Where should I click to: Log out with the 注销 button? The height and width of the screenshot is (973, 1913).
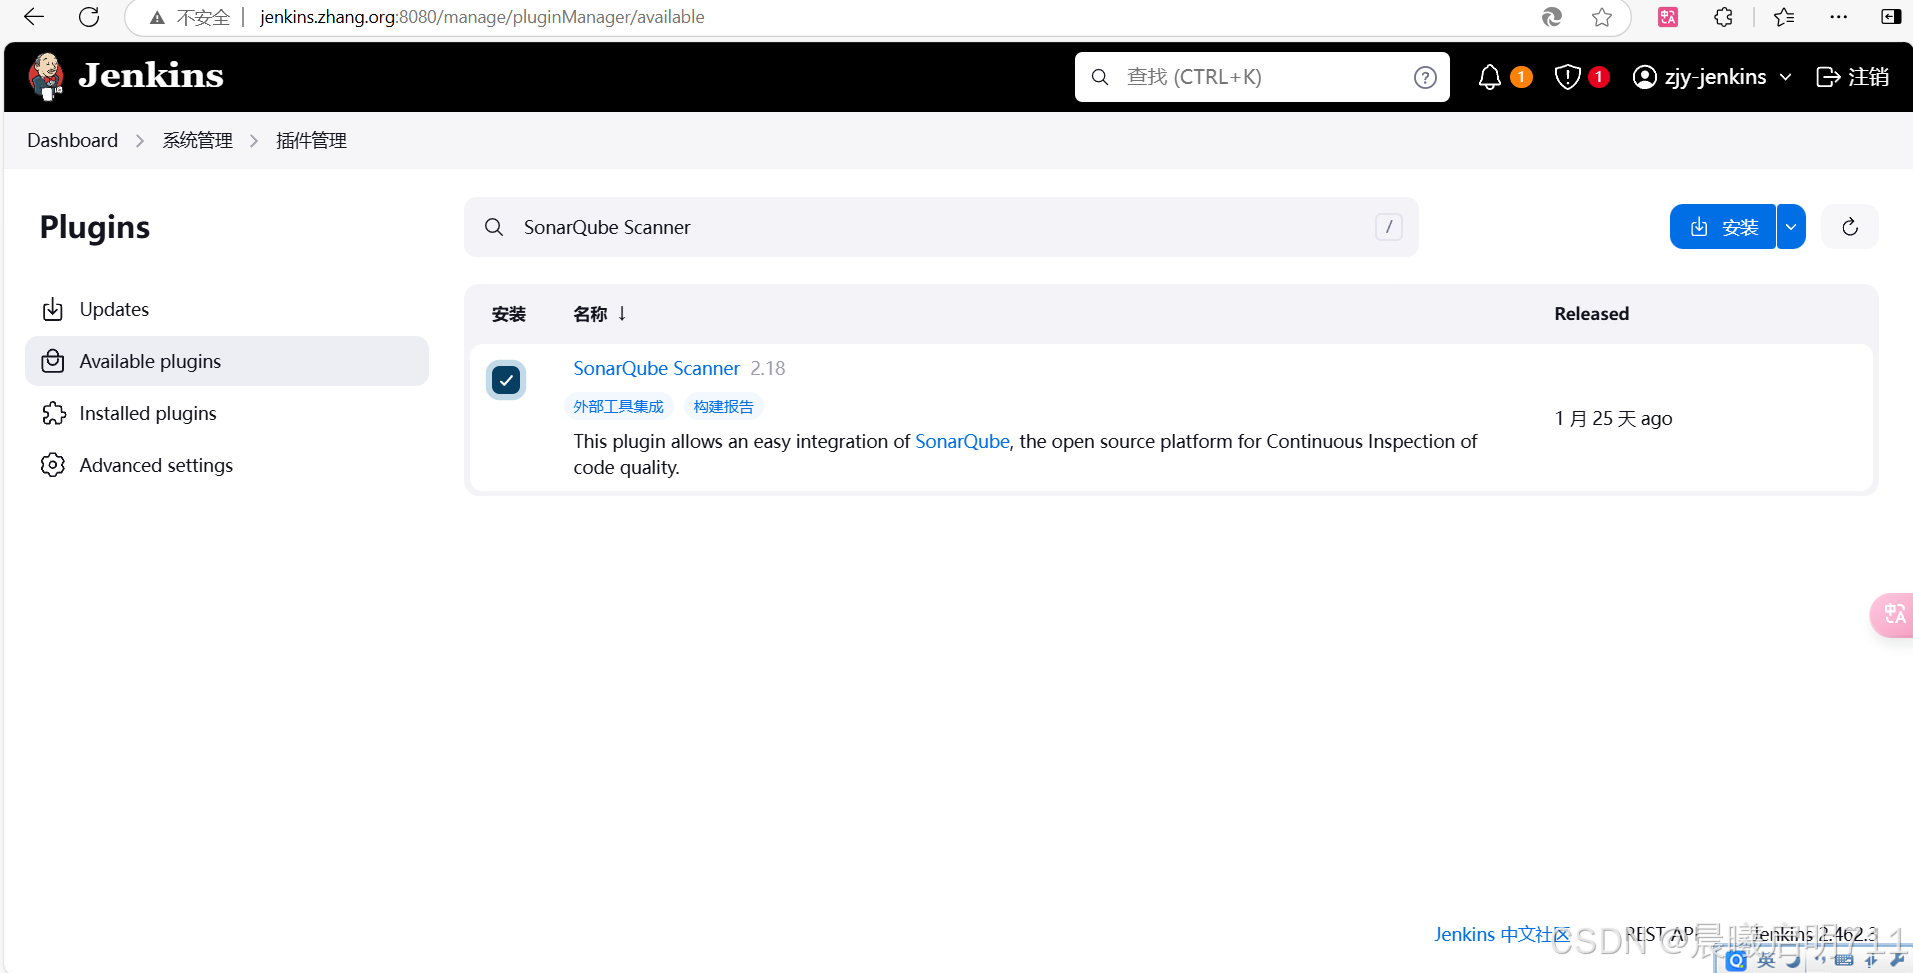click(x=1852, y=77)
